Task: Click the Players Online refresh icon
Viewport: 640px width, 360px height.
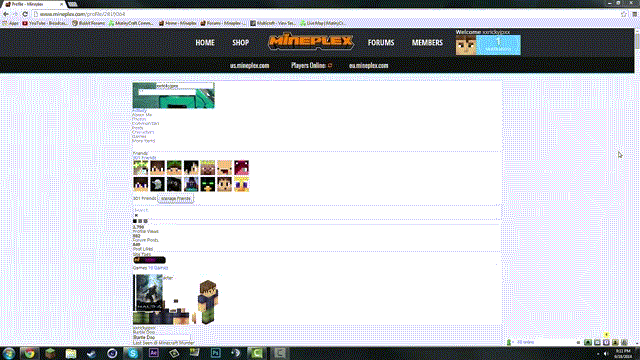Action: (x=330, y=65)
